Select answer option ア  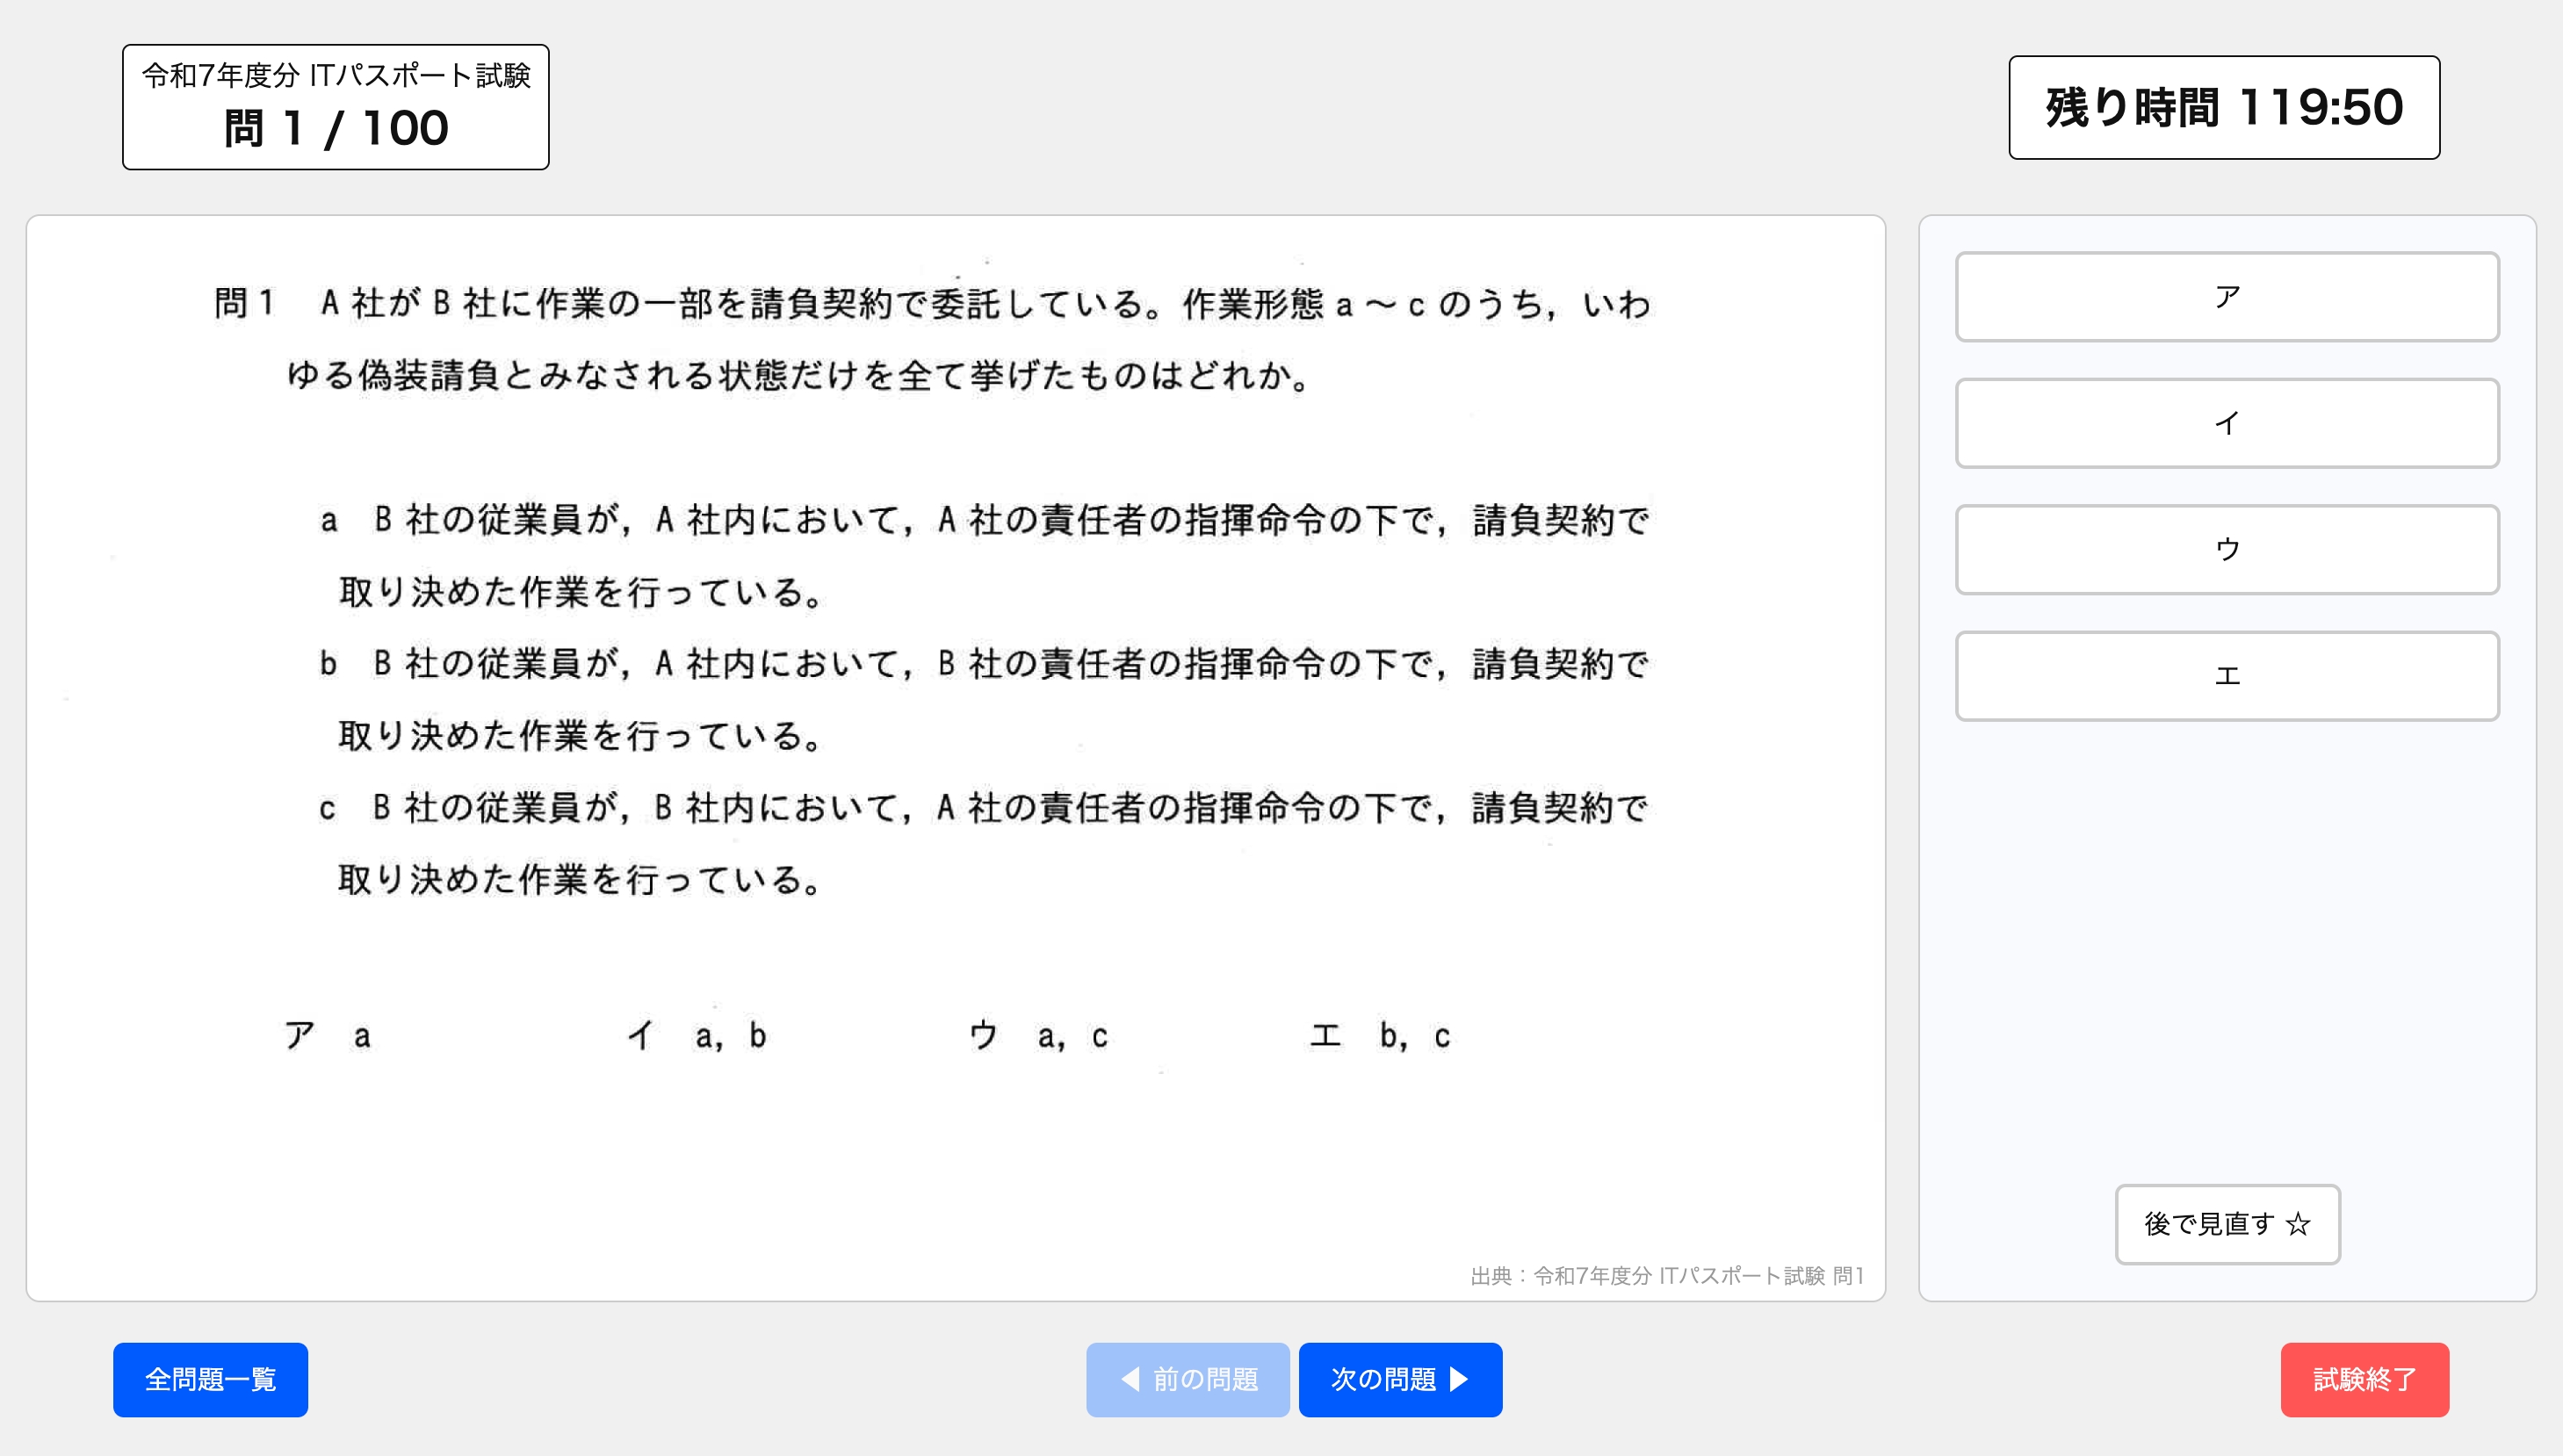tap(2227, 295)
